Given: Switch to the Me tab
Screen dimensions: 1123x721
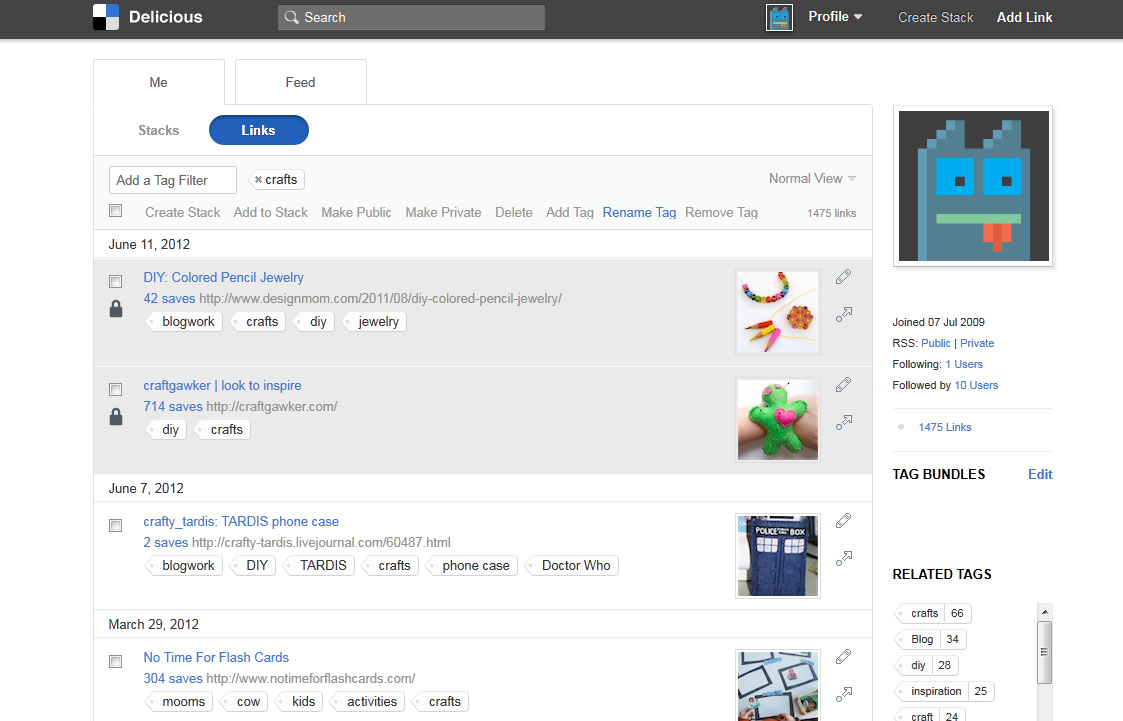Looking at the screenshot, I should pyautogui.click(x=159, y=82).
